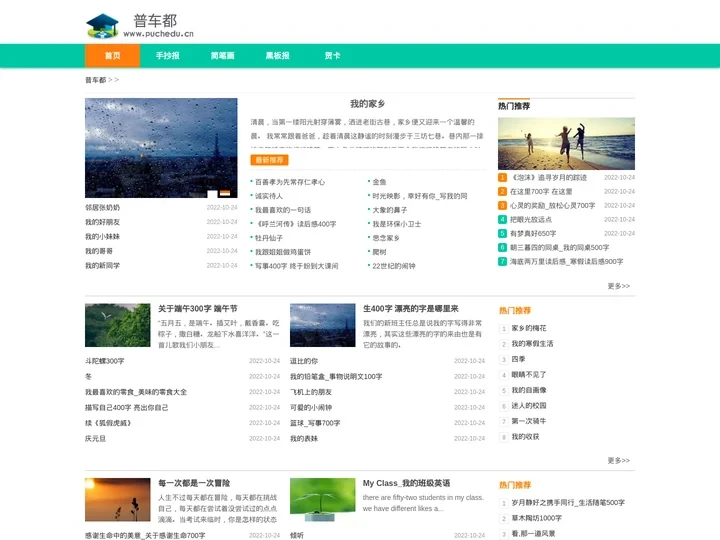Open 邻居张奶奶 article link
The width and height of the screenshot is (720, 540).
(x=102, y=208)
